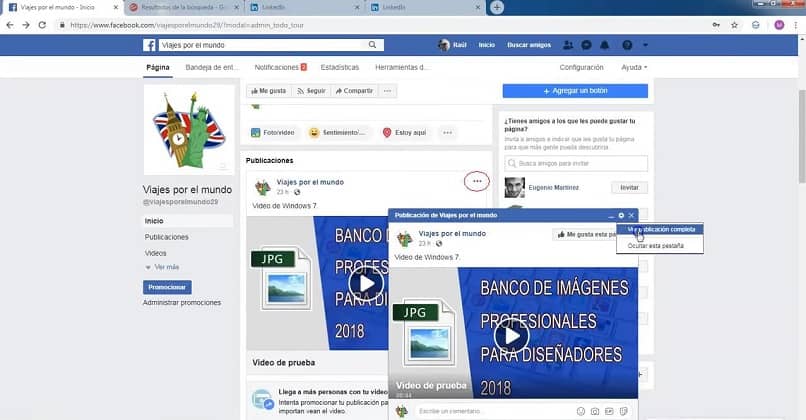This screenshot has height=420, width=806.
Task: Click the search magnifier in Facebook bar
Action: (372, 45)
